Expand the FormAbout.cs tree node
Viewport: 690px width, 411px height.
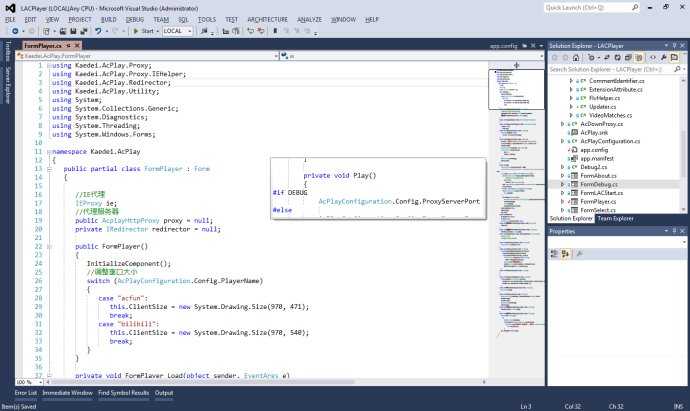[562, 176]
